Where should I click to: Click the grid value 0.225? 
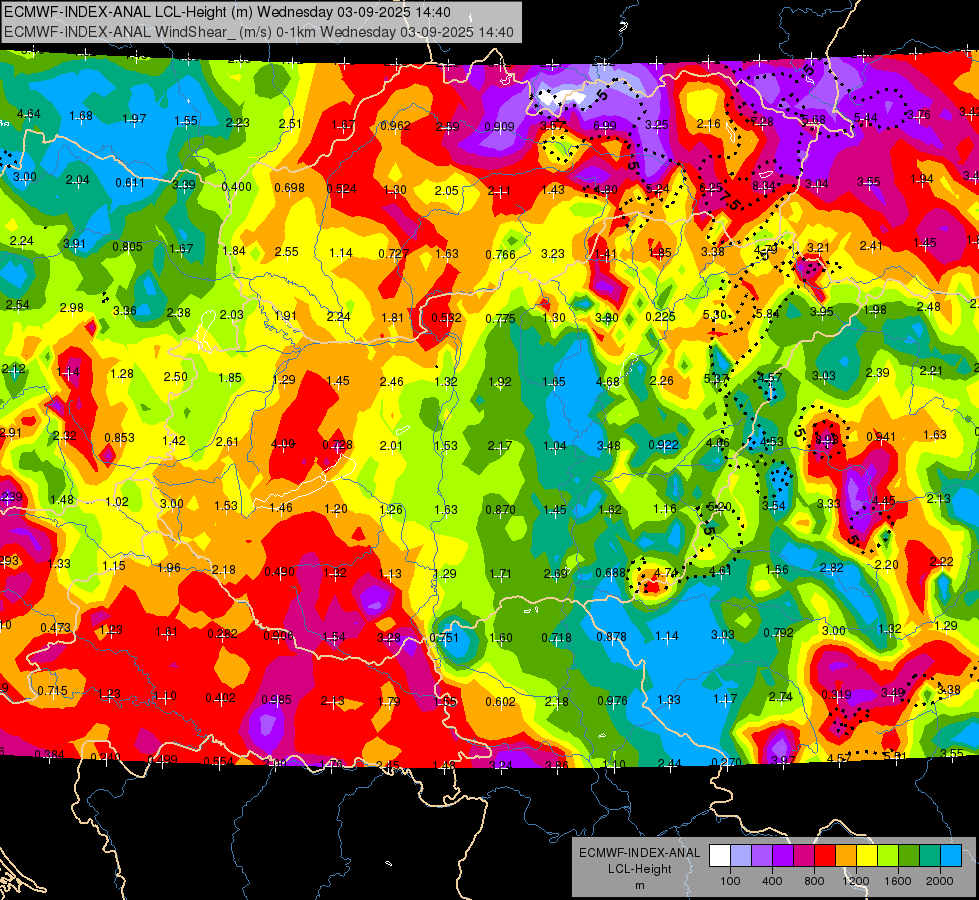661,317
